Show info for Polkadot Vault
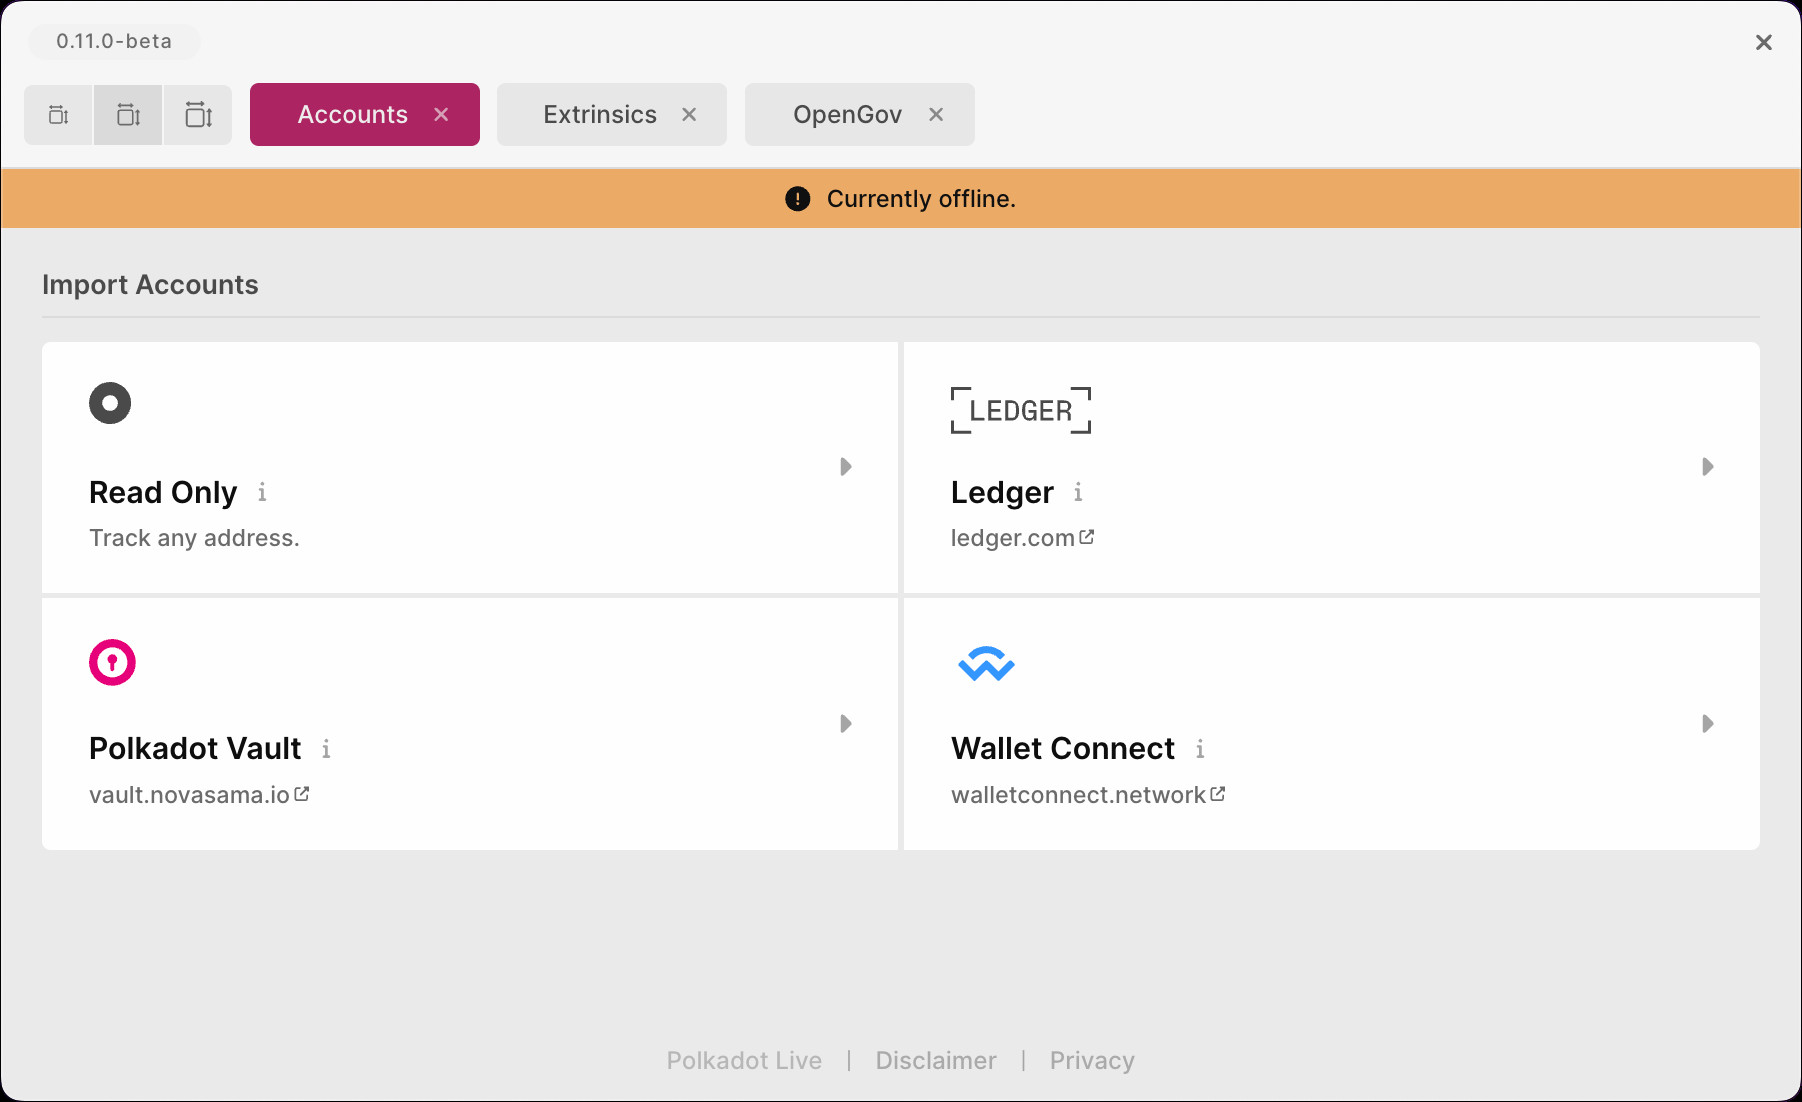The image size is (1802, 1102). (326, 748)
